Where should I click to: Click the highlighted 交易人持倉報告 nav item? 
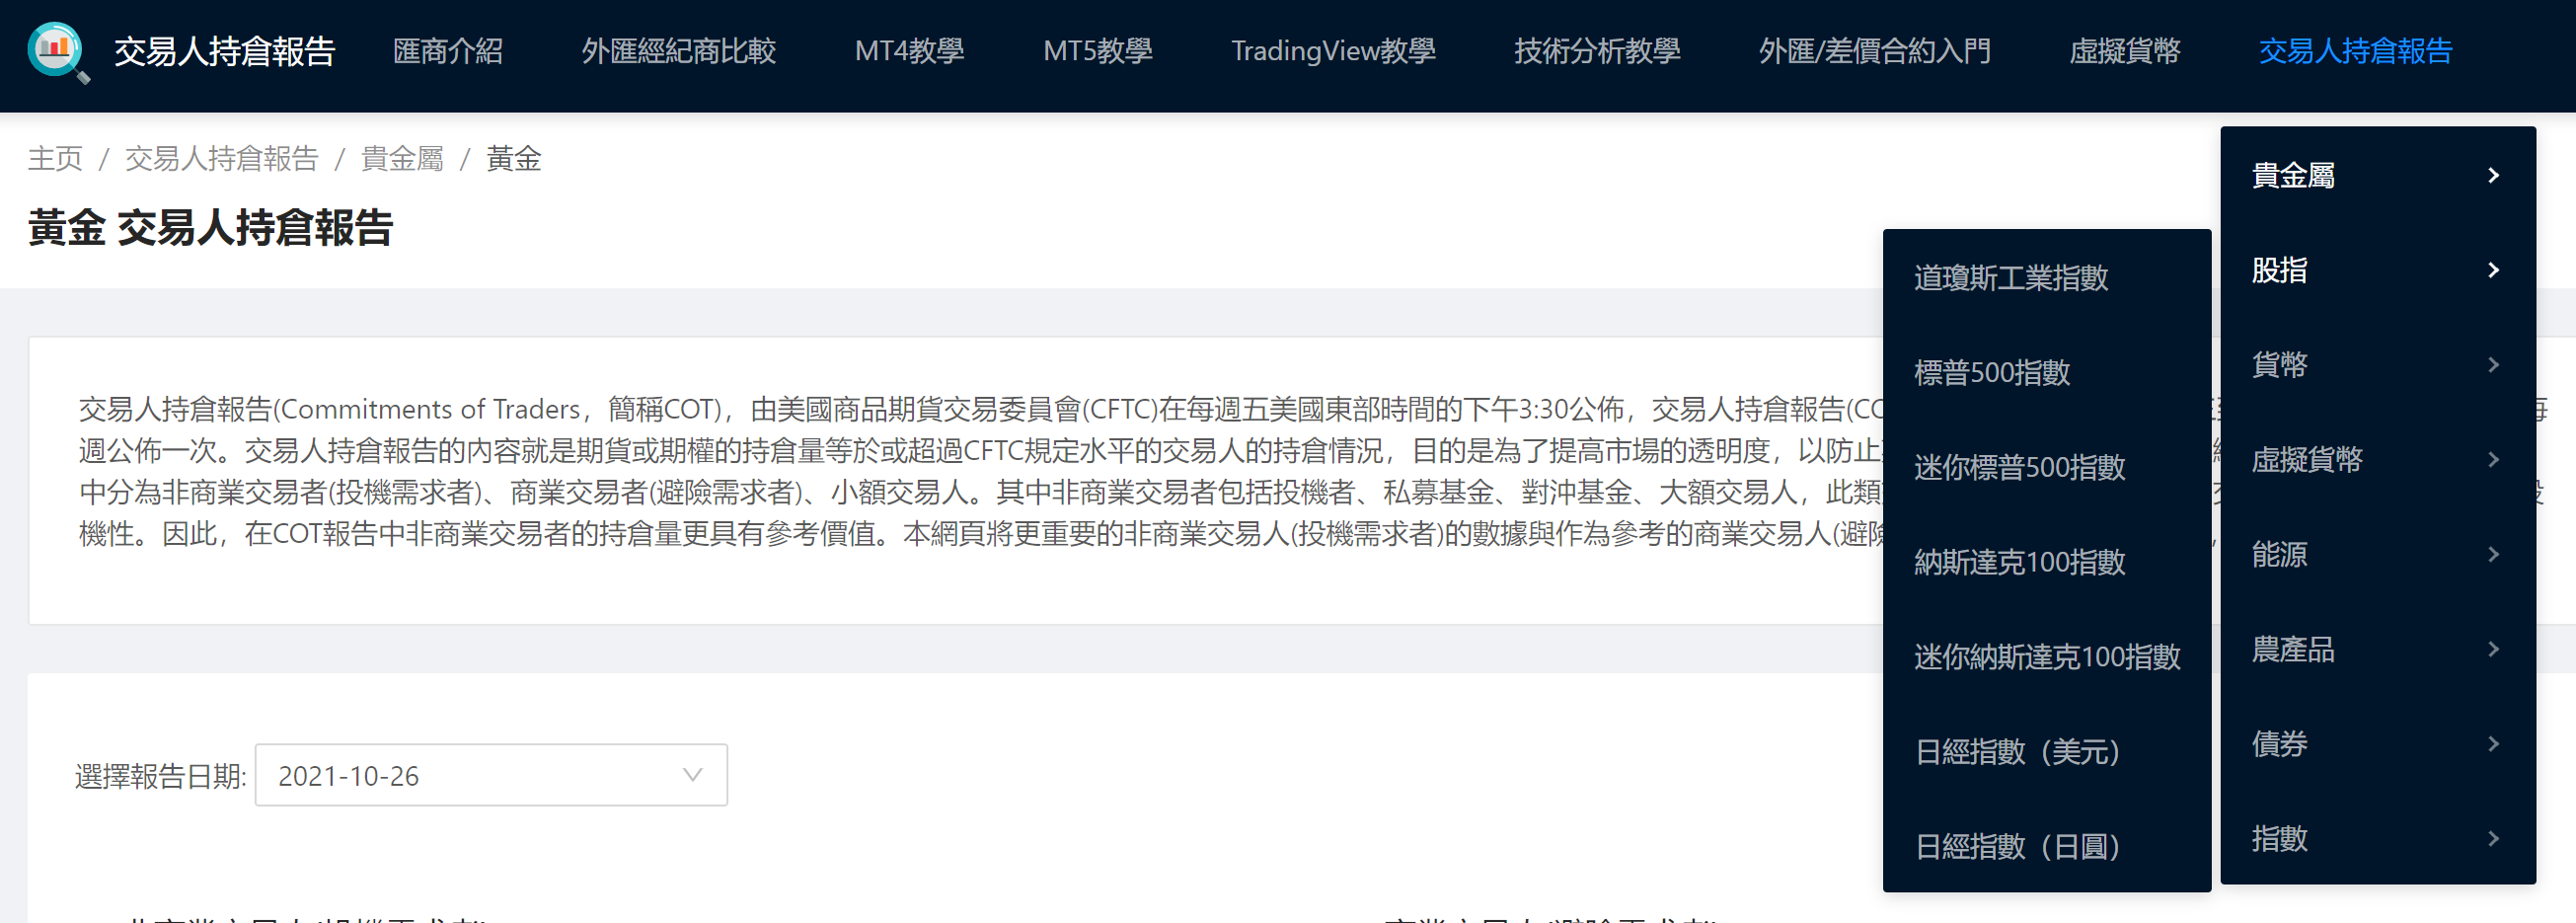point(2355,51)
